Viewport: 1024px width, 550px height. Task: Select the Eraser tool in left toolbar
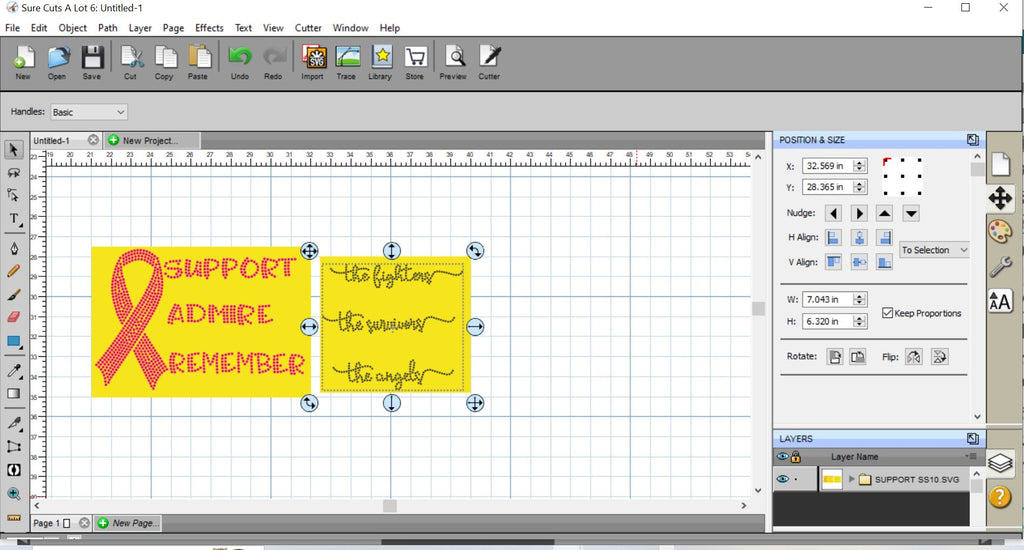pyautogui.click(x=14, y=316)
